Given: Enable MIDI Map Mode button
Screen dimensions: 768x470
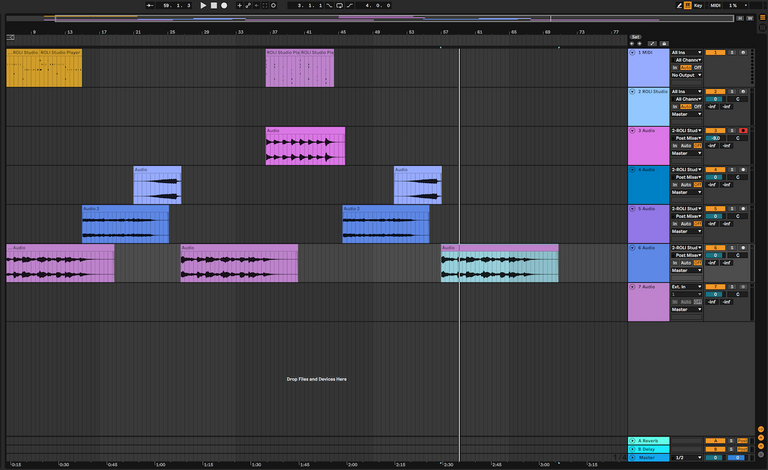Looking at the screenshot, I should 716,5.
